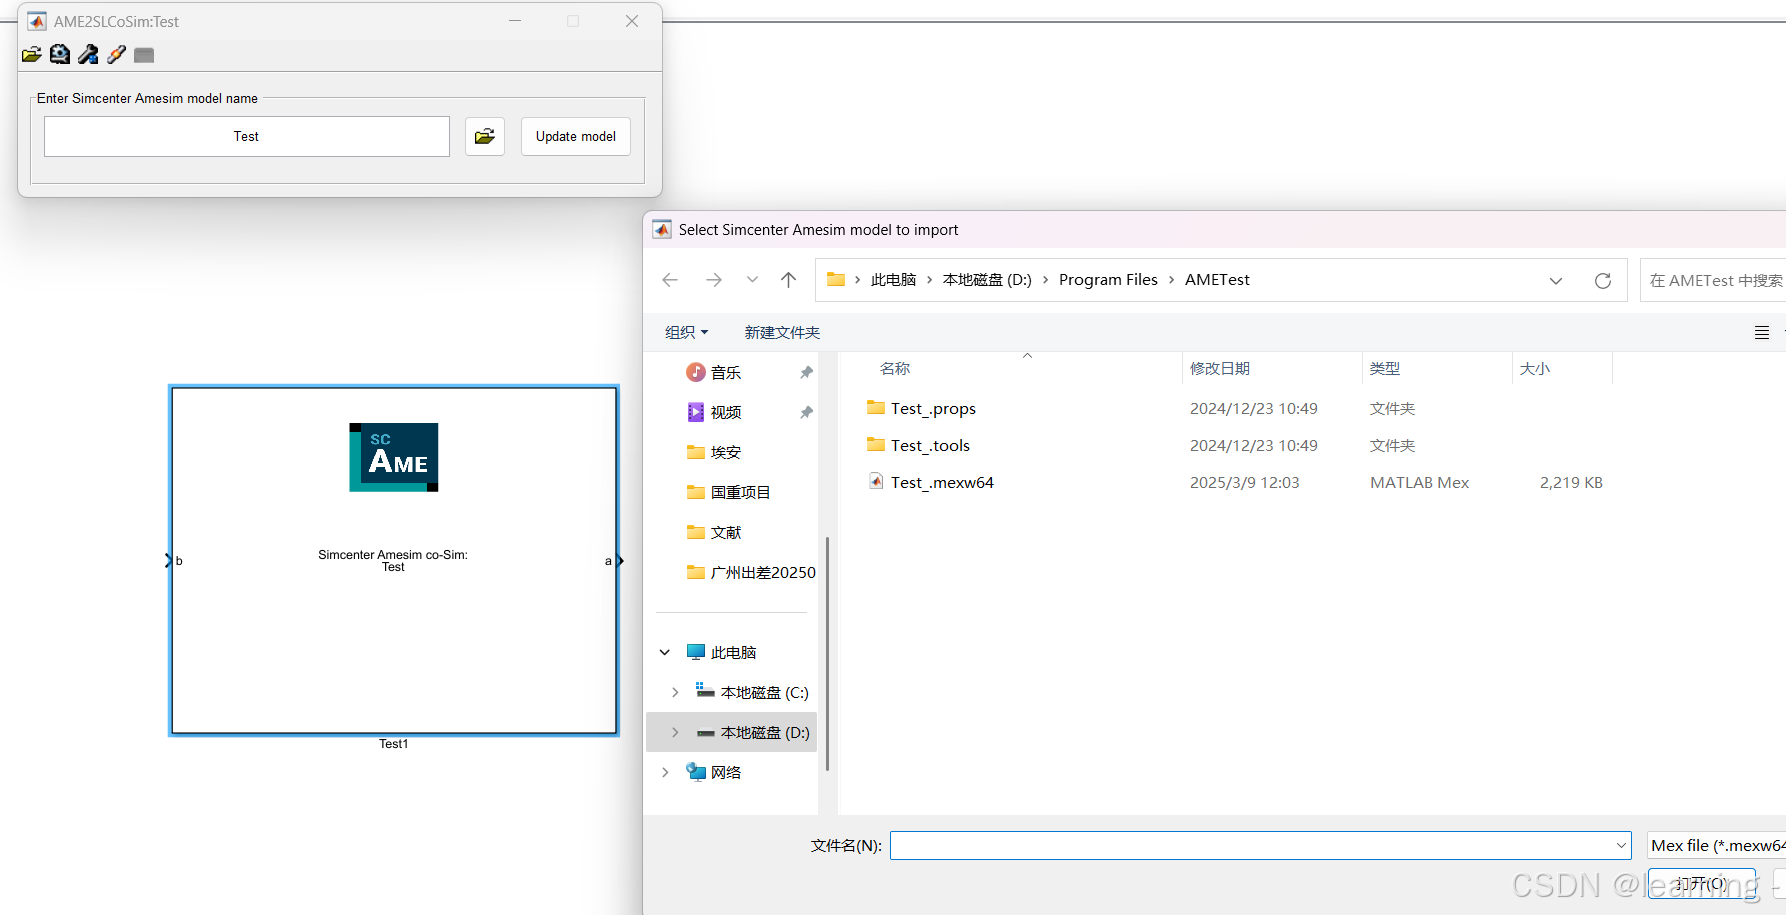Click the open folder icon in AME2SLCoSim toolbar
Viewport: 1786px width, 915px height.
pos(32,55)
